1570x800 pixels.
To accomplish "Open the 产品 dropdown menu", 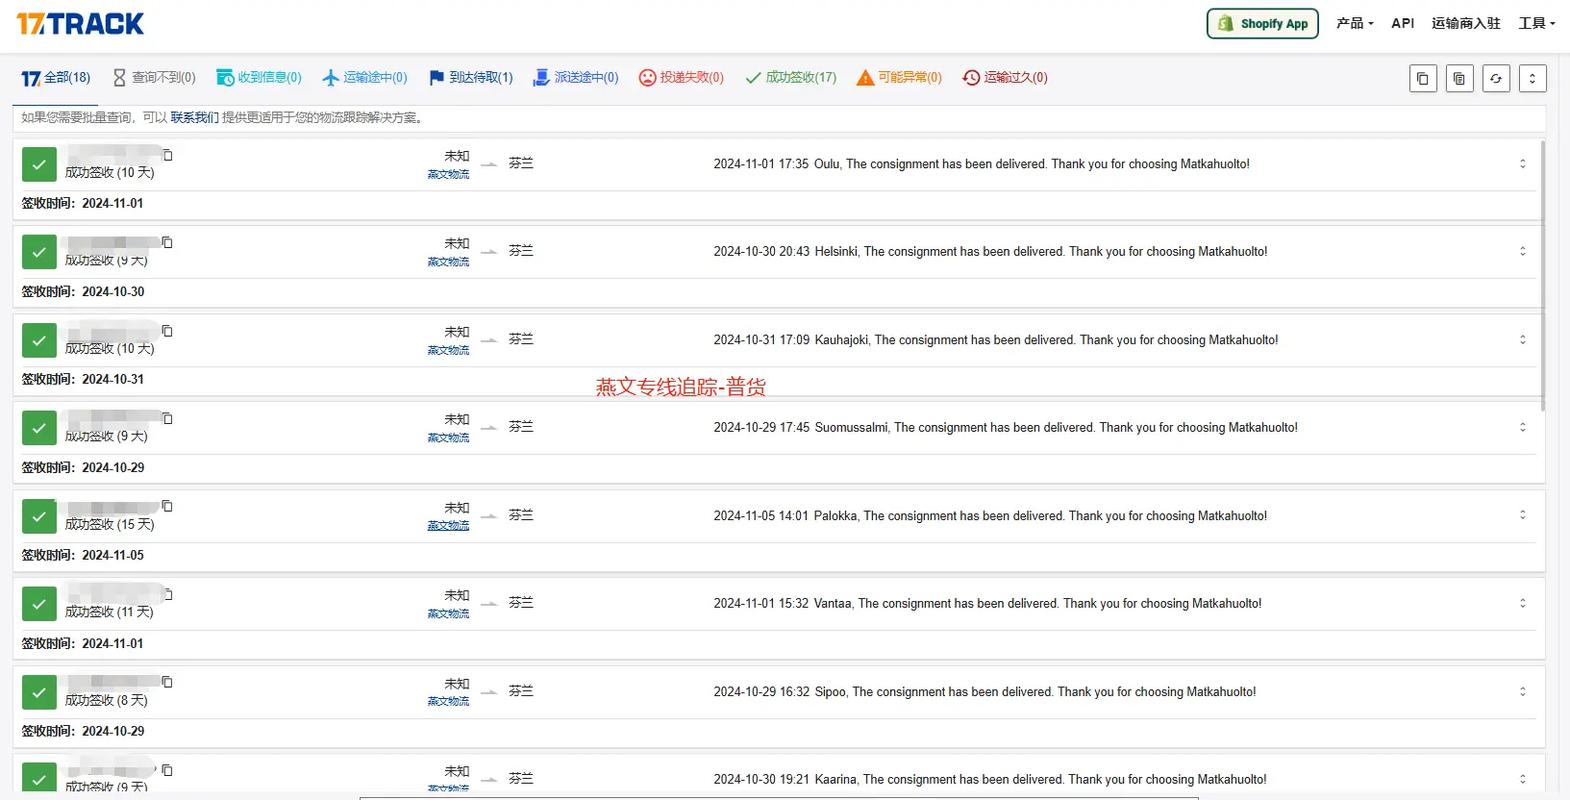I will tap(1354, 23).
